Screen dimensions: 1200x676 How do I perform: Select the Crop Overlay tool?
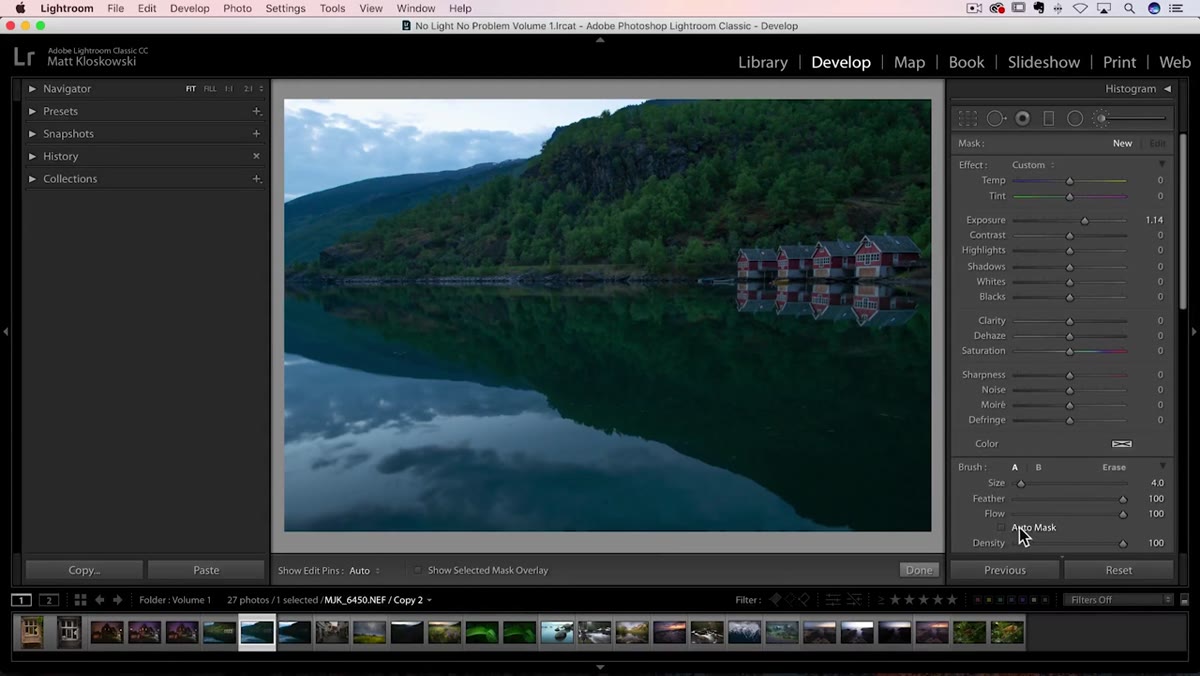(x=968, y=118)
